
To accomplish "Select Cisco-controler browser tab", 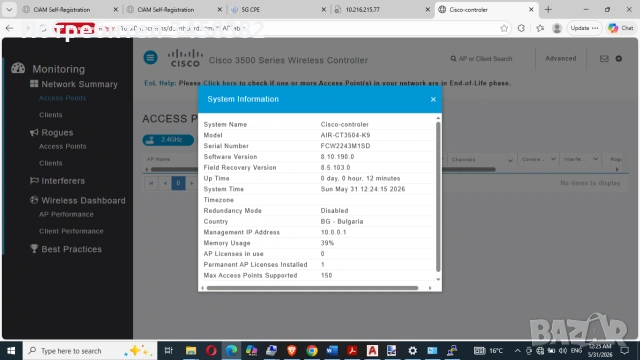I will tap(486, 9).
